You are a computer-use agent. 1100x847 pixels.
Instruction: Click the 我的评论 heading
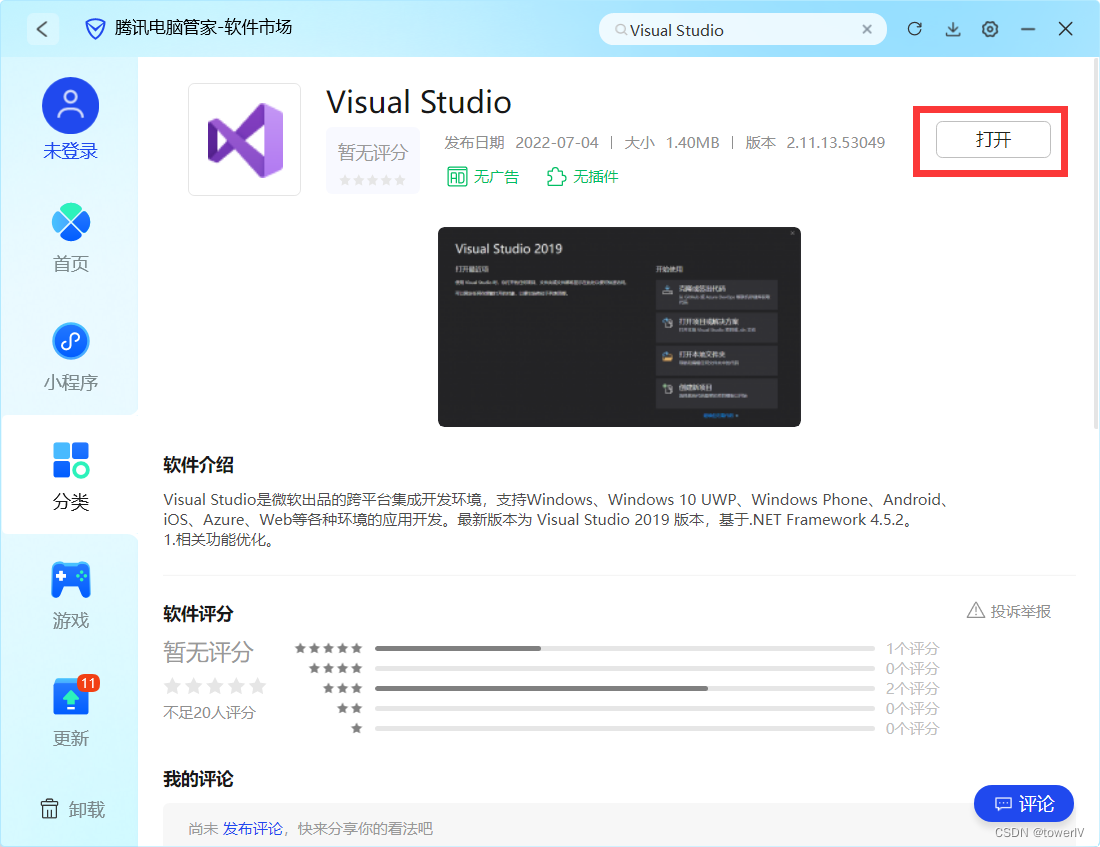[199, 779]
